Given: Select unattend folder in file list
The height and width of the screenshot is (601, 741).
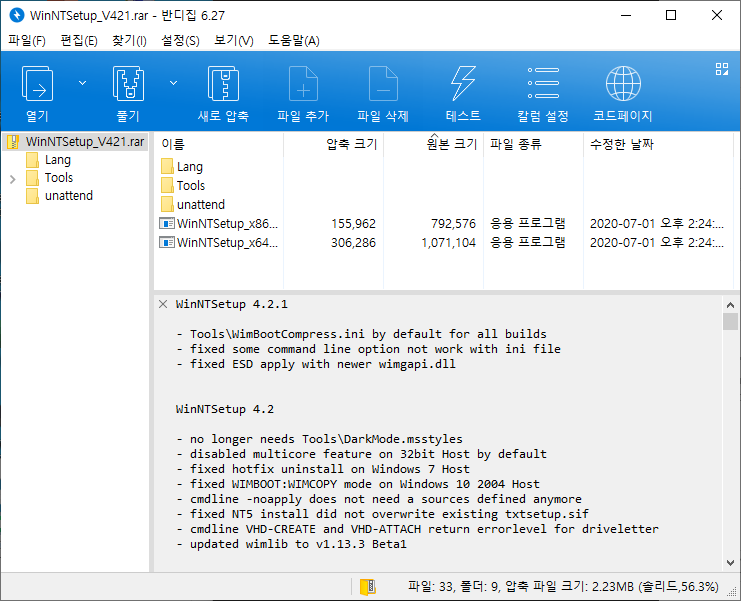Looking at the screenshot, I should pyautogui.click(x=201, y=205).
